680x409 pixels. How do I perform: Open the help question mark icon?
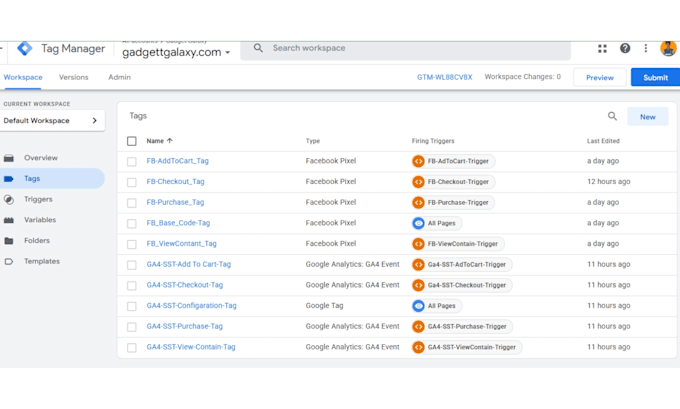[625, 48]
